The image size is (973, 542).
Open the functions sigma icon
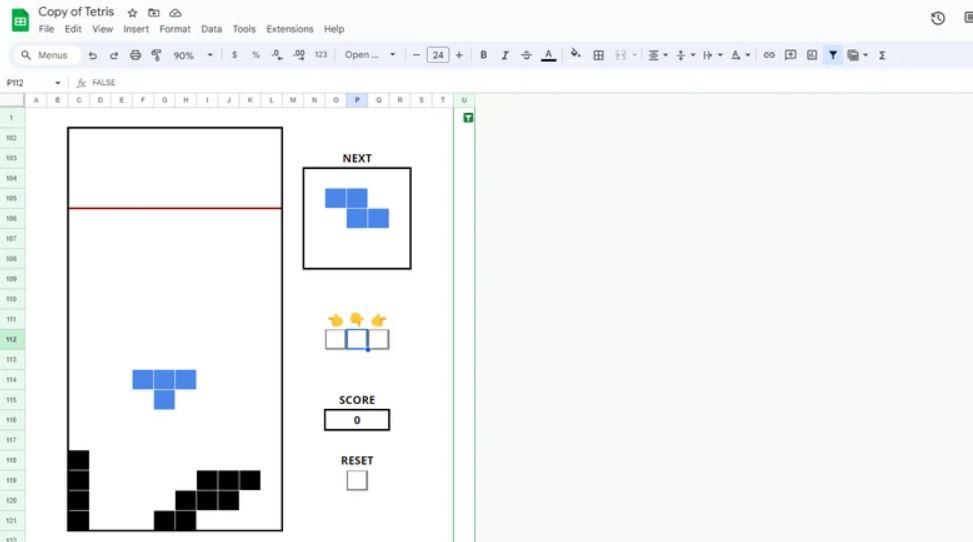point(882,55)
